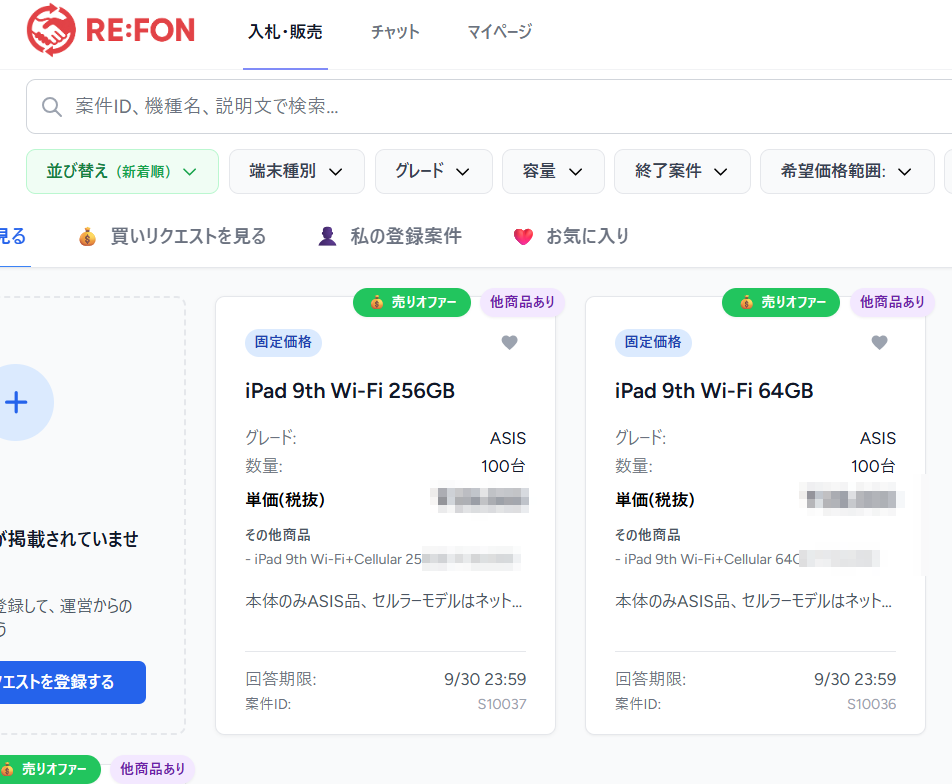Click the 64GB card description 本体のみASIS品
This screenshot has width=952, height=784.
click(x=753, y=601)
